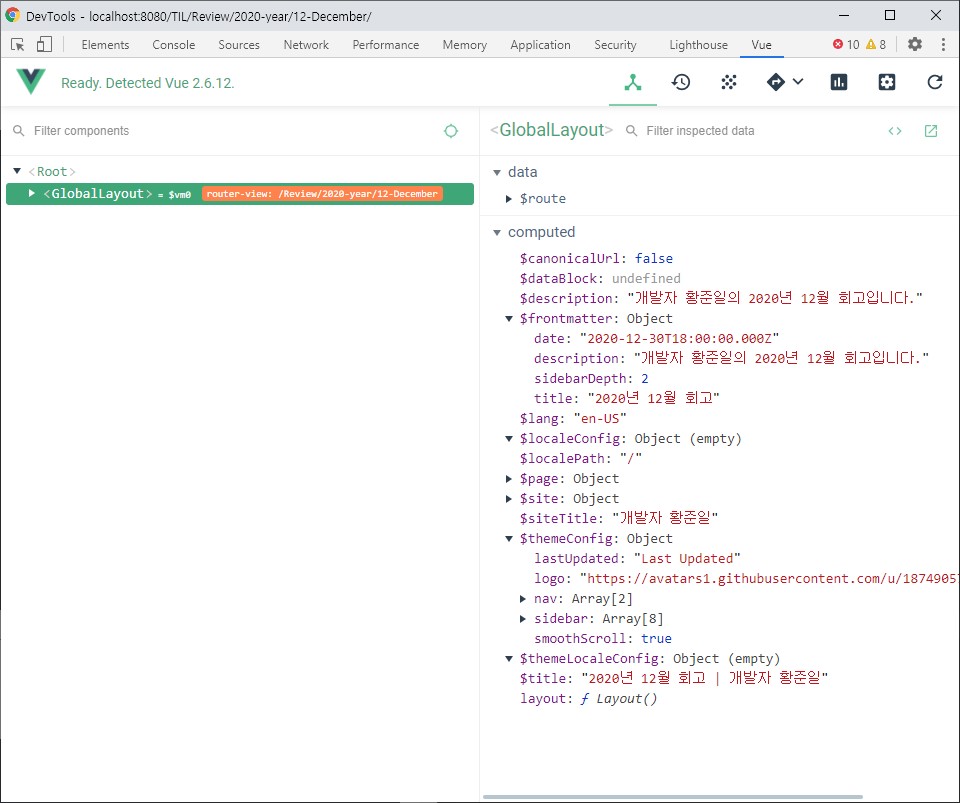Open the Vue performance chart icon

point(839,82)
